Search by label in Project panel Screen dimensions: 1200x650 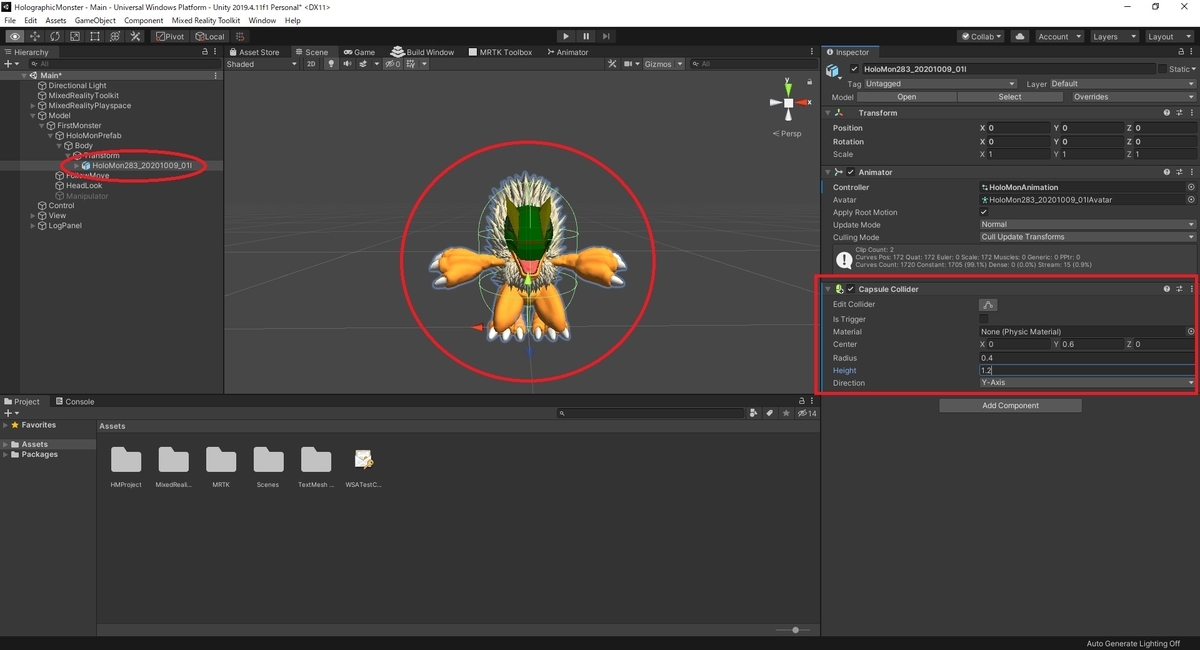(x=769, y=413)
